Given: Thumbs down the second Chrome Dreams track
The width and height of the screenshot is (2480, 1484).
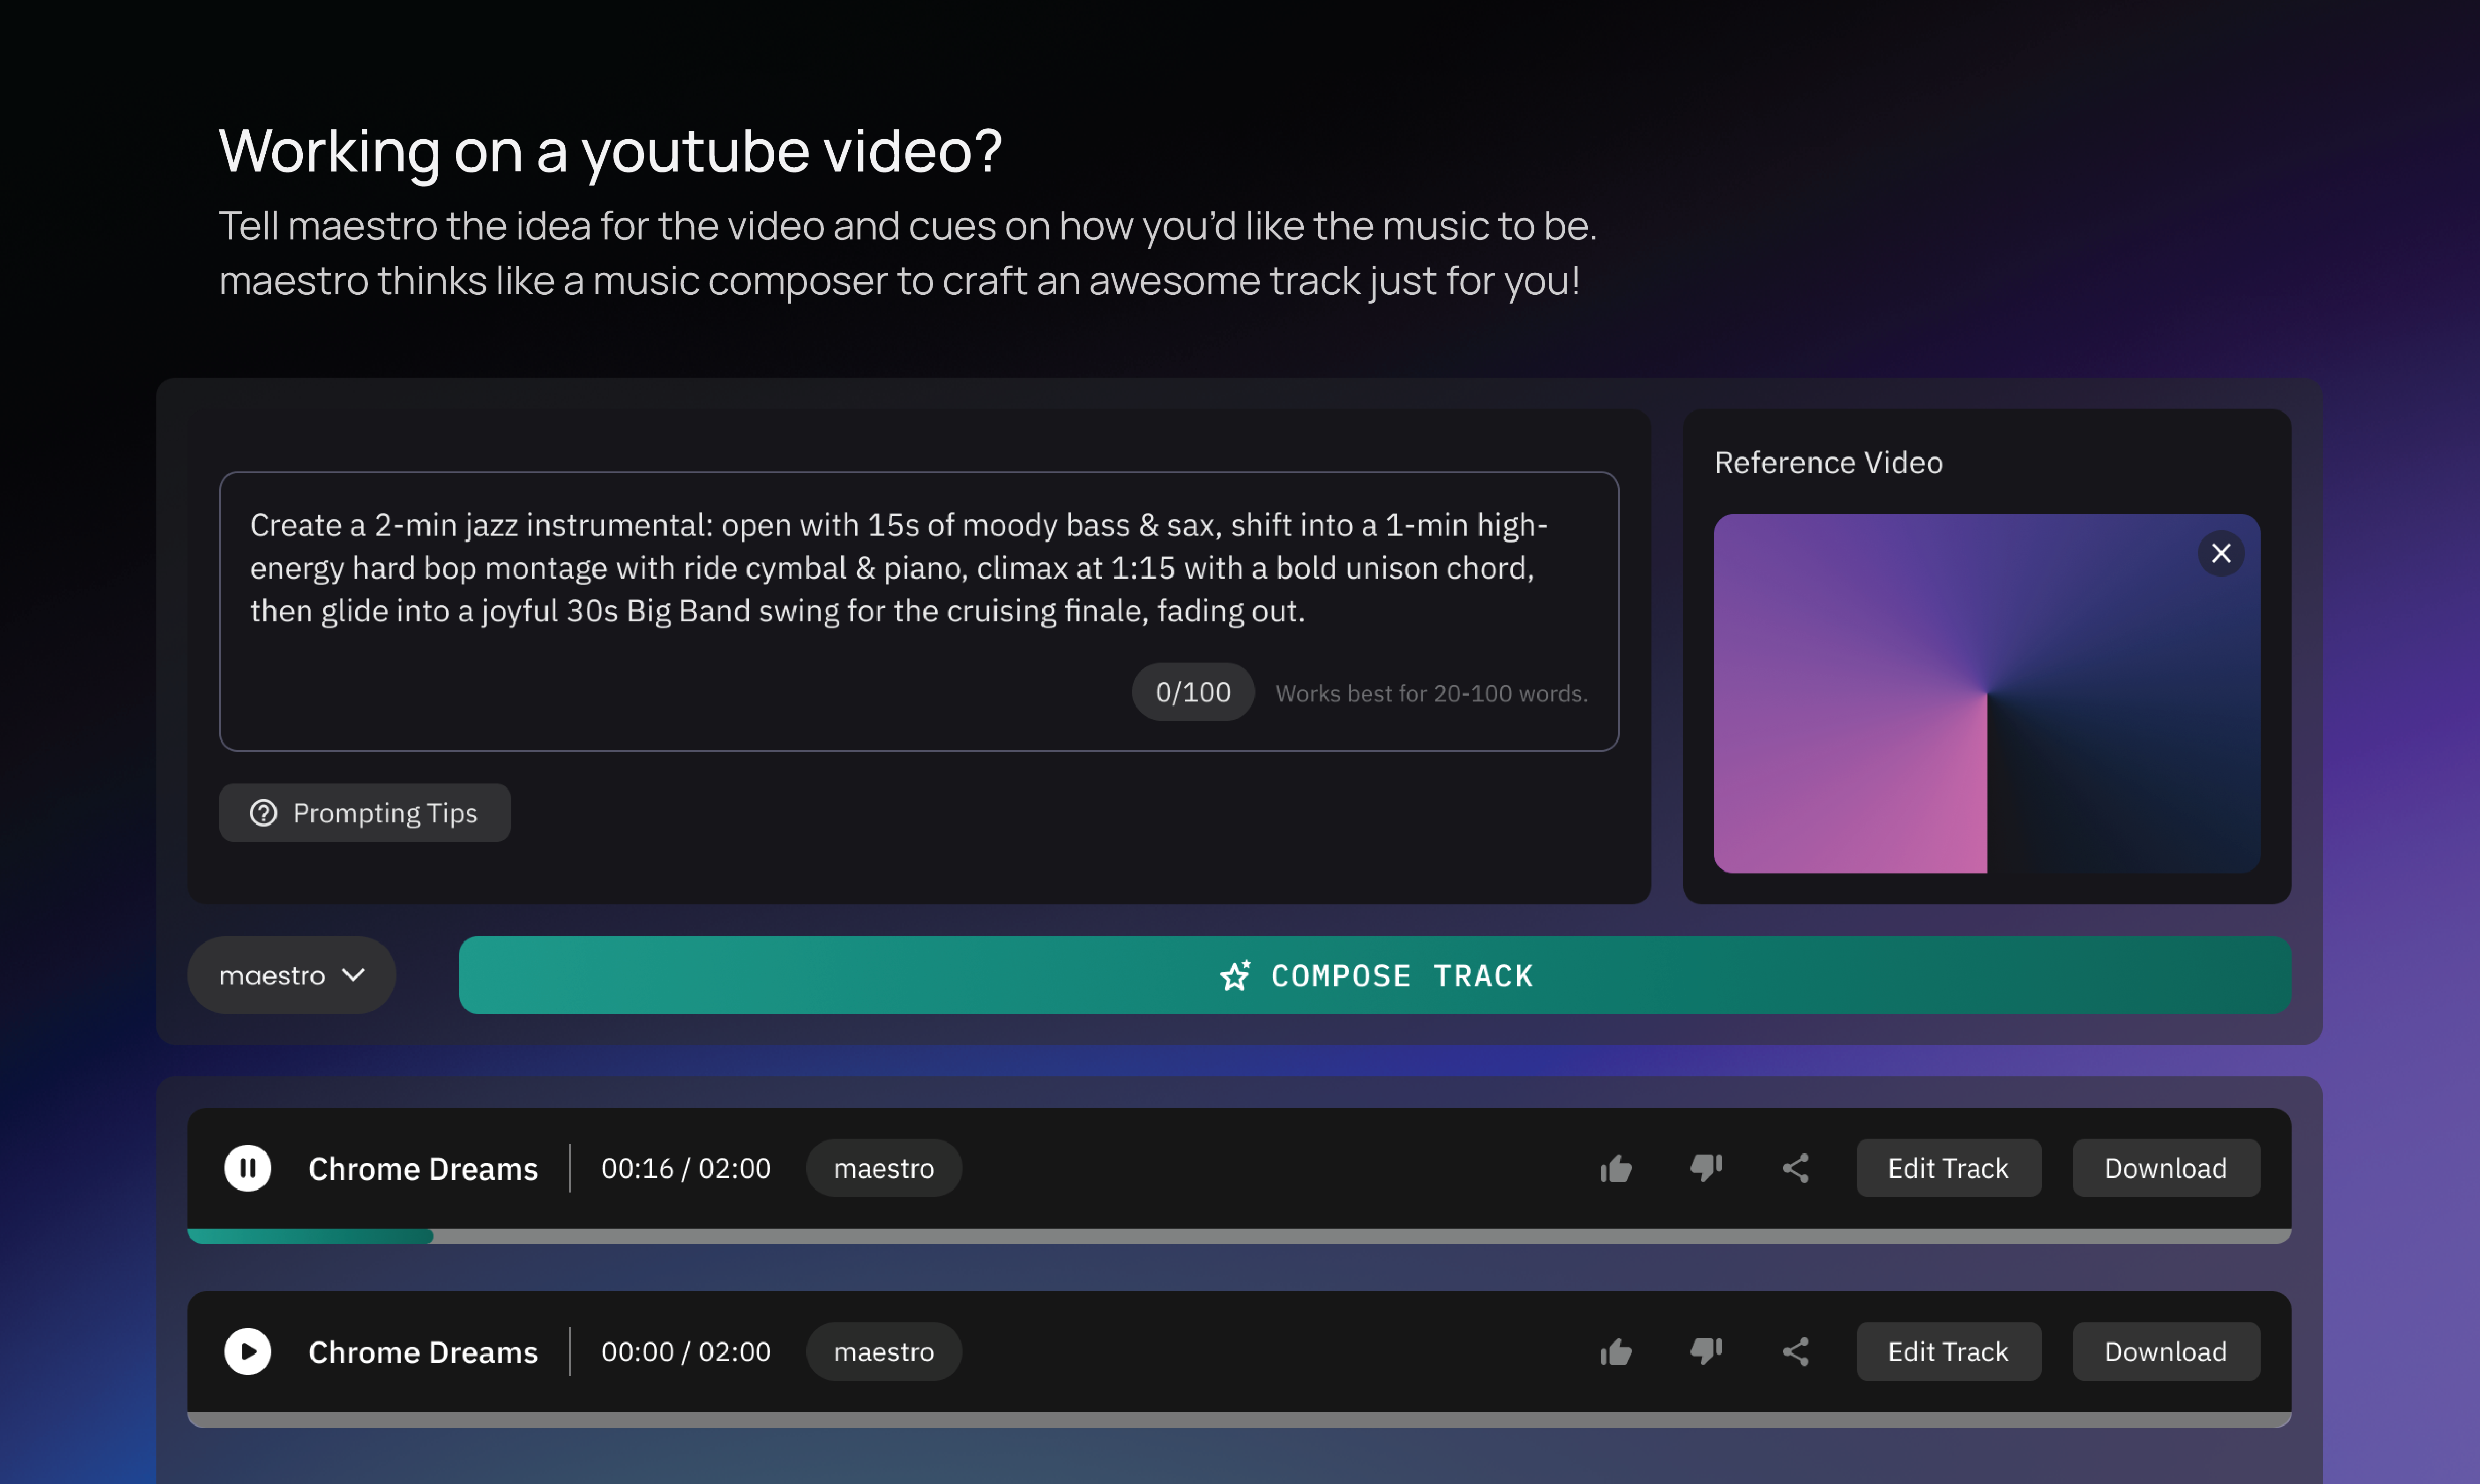Looking at the screenshot, I should tap(1705, 1351).
